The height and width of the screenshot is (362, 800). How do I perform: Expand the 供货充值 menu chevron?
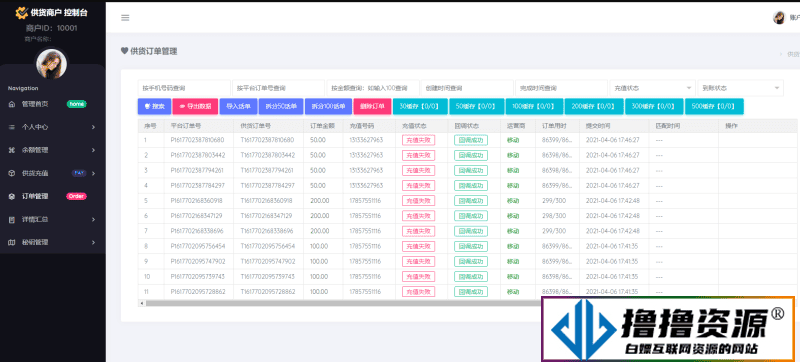(x=93, y=173)
